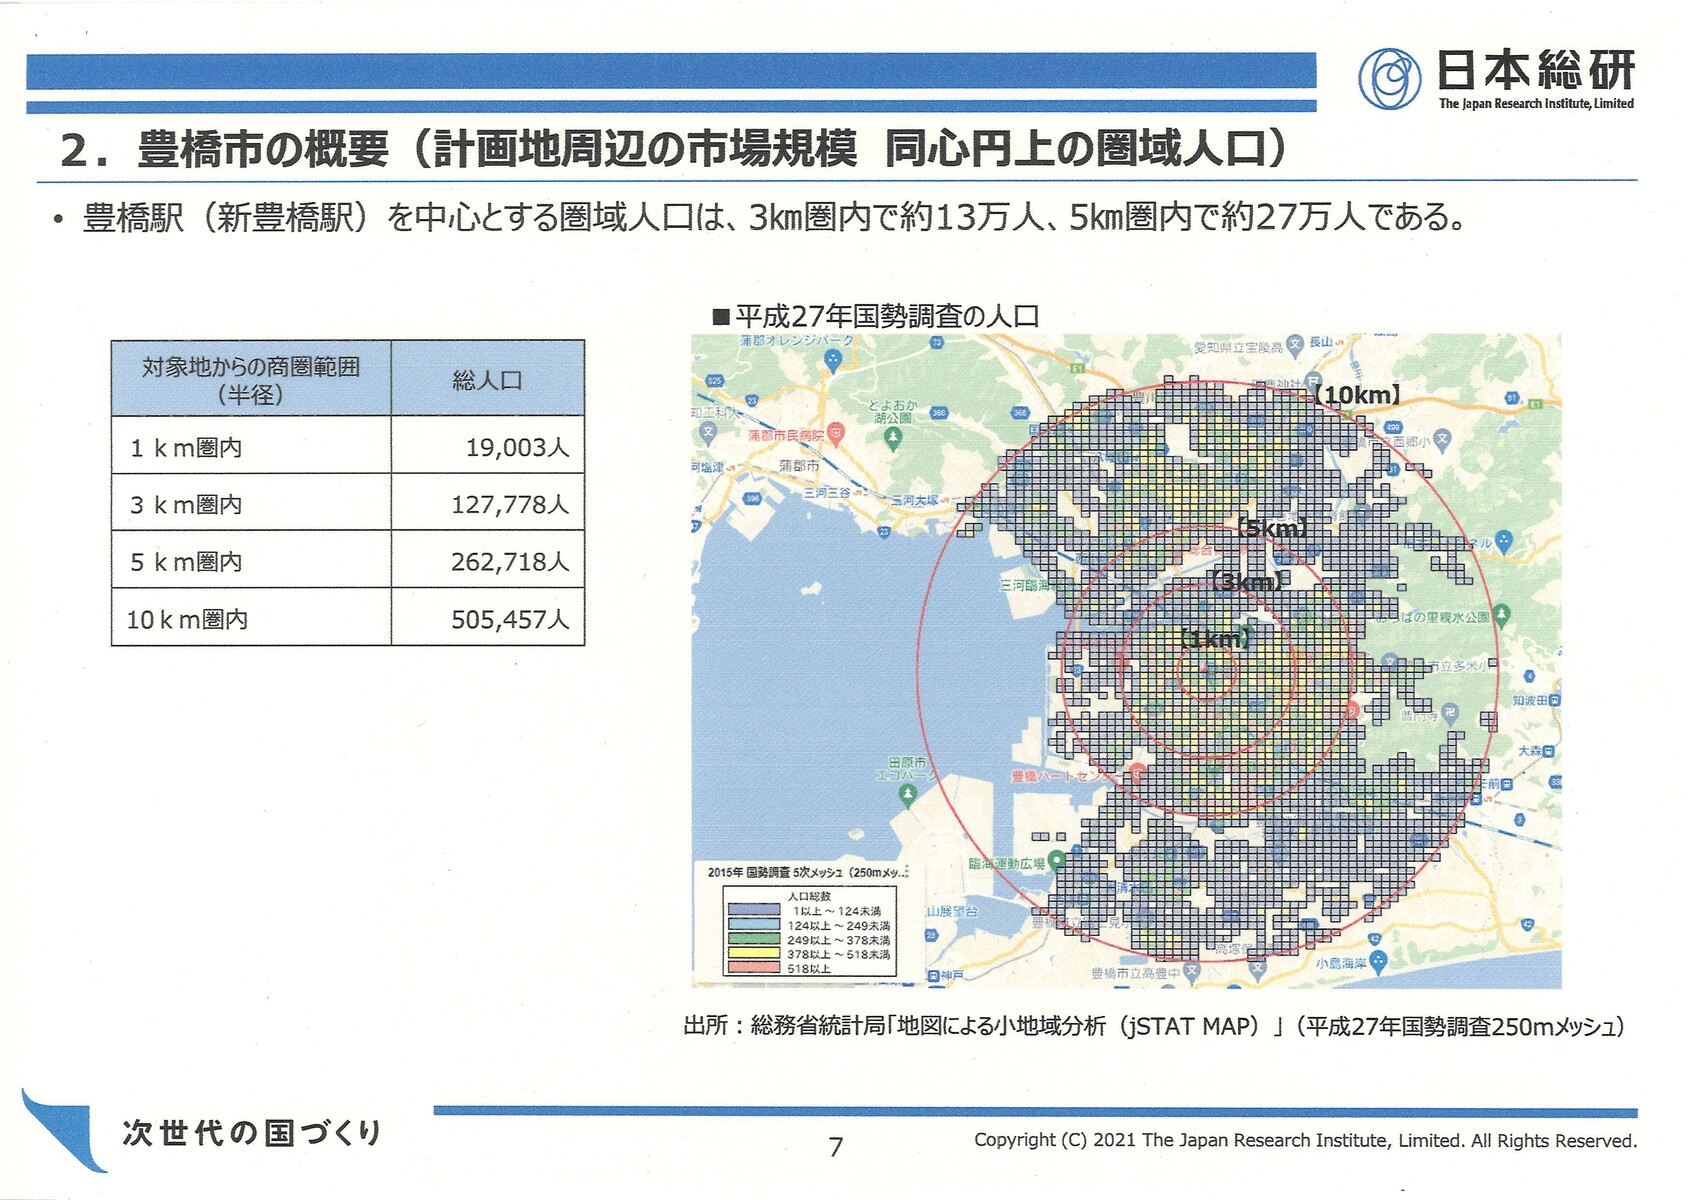The height and width of the screenshot is (1200, 1697).
Task: Click the population mesh map image
Action: coord(1126,661)
